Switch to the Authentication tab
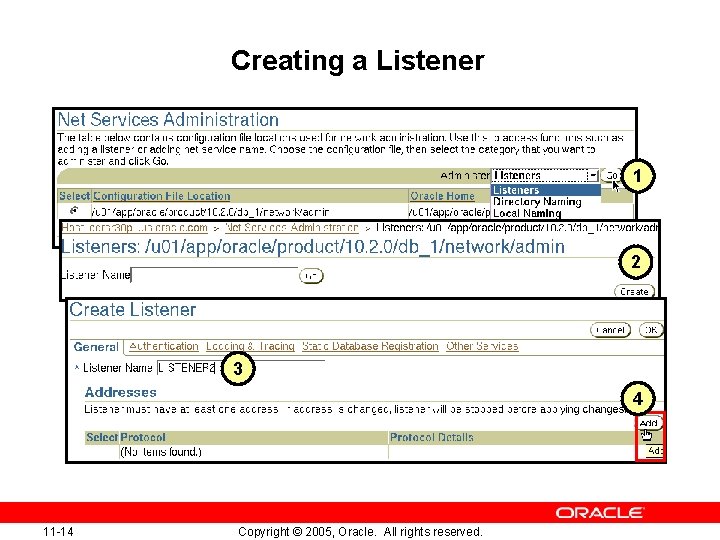 (163, 346)
